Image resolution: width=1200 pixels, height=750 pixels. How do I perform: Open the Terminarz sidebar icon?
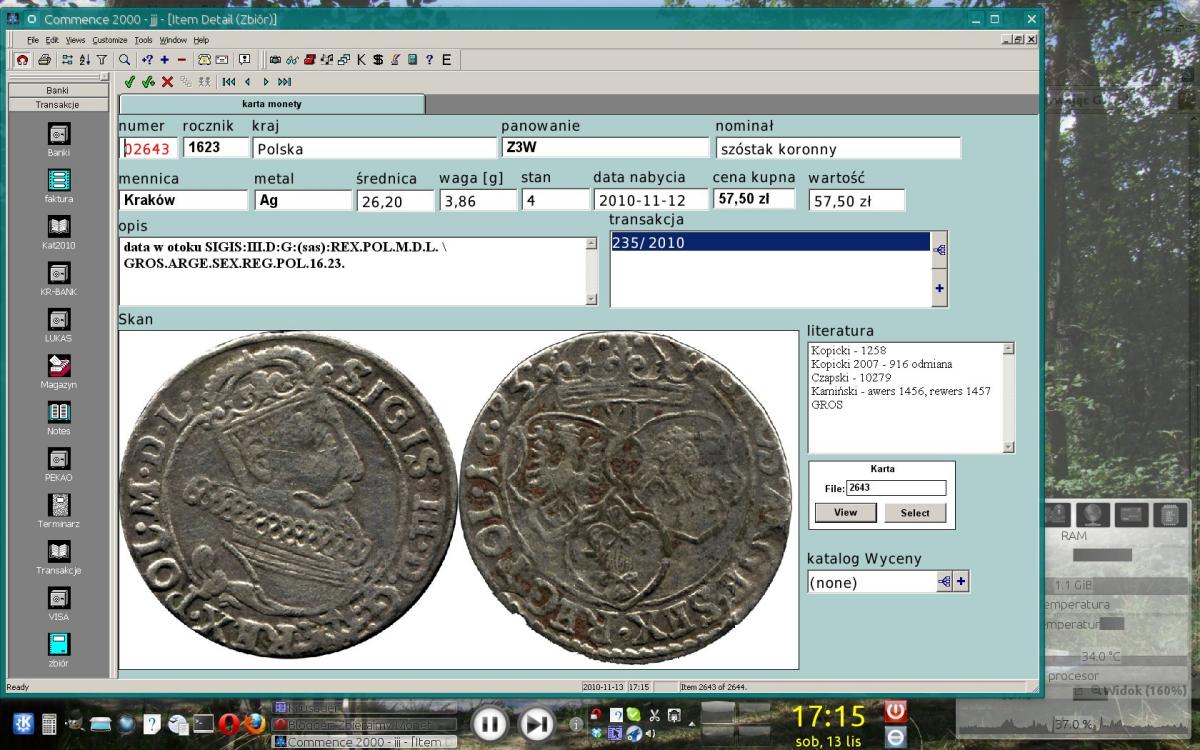58,505
